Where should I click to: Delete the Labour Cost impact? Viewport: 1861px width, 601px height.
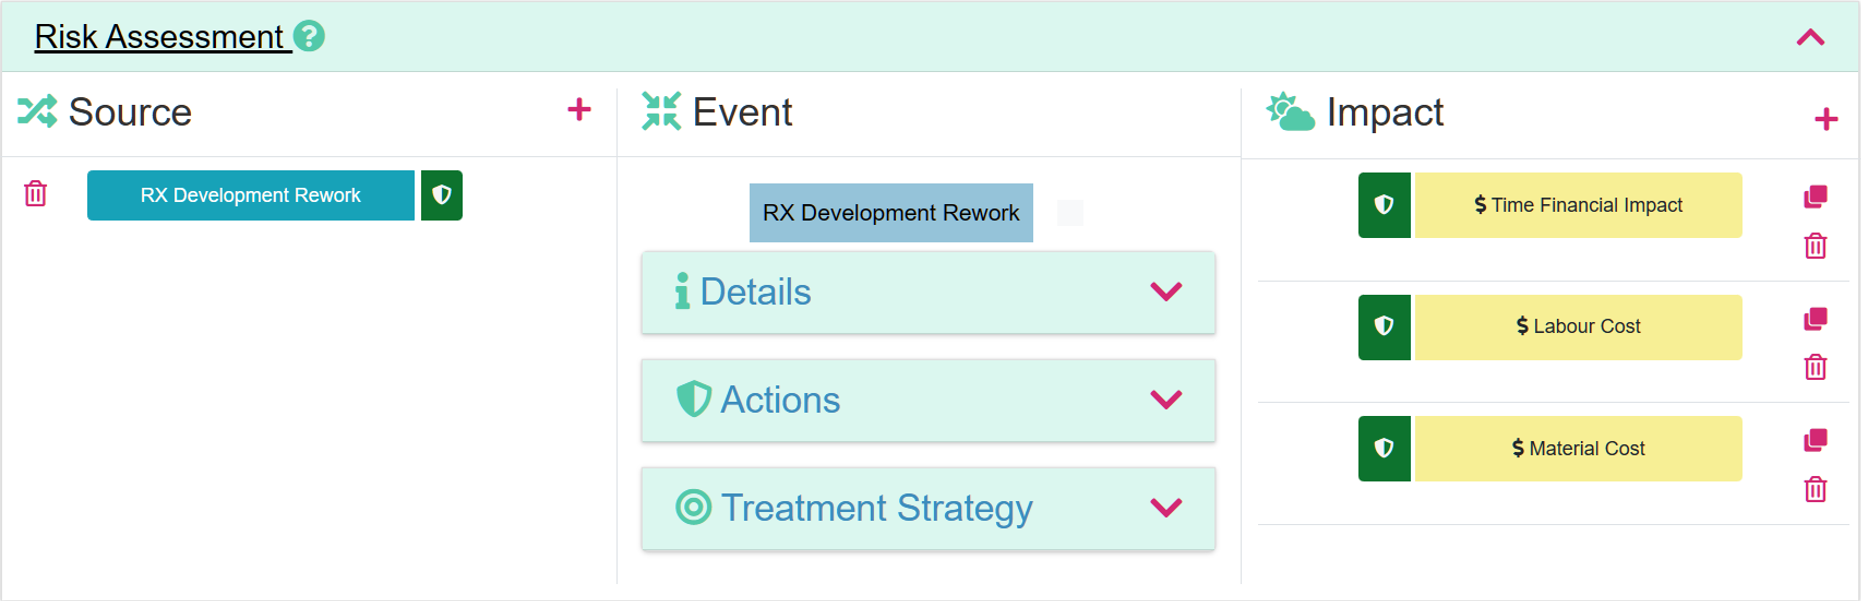pyautogui.click(x=1815, y=368)
